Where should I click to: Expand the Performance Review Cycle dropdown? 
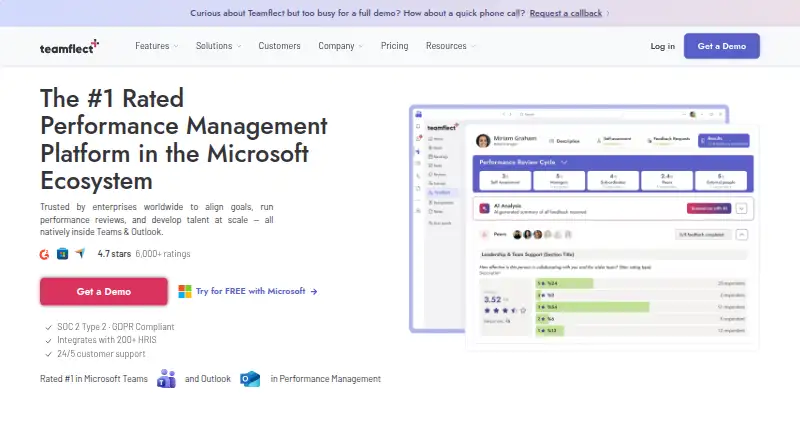(x=564, y=162)
